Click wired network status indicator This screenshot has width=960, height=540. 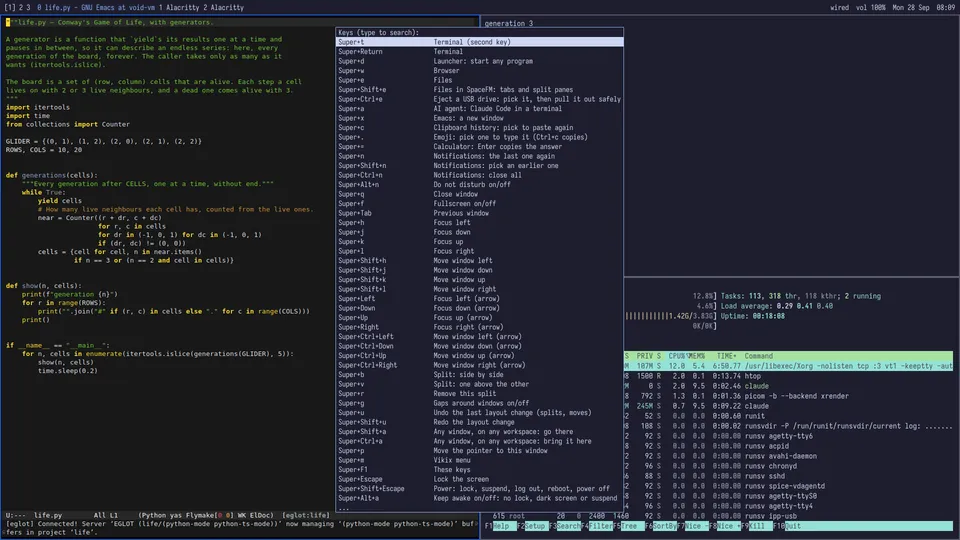[839, 7]
